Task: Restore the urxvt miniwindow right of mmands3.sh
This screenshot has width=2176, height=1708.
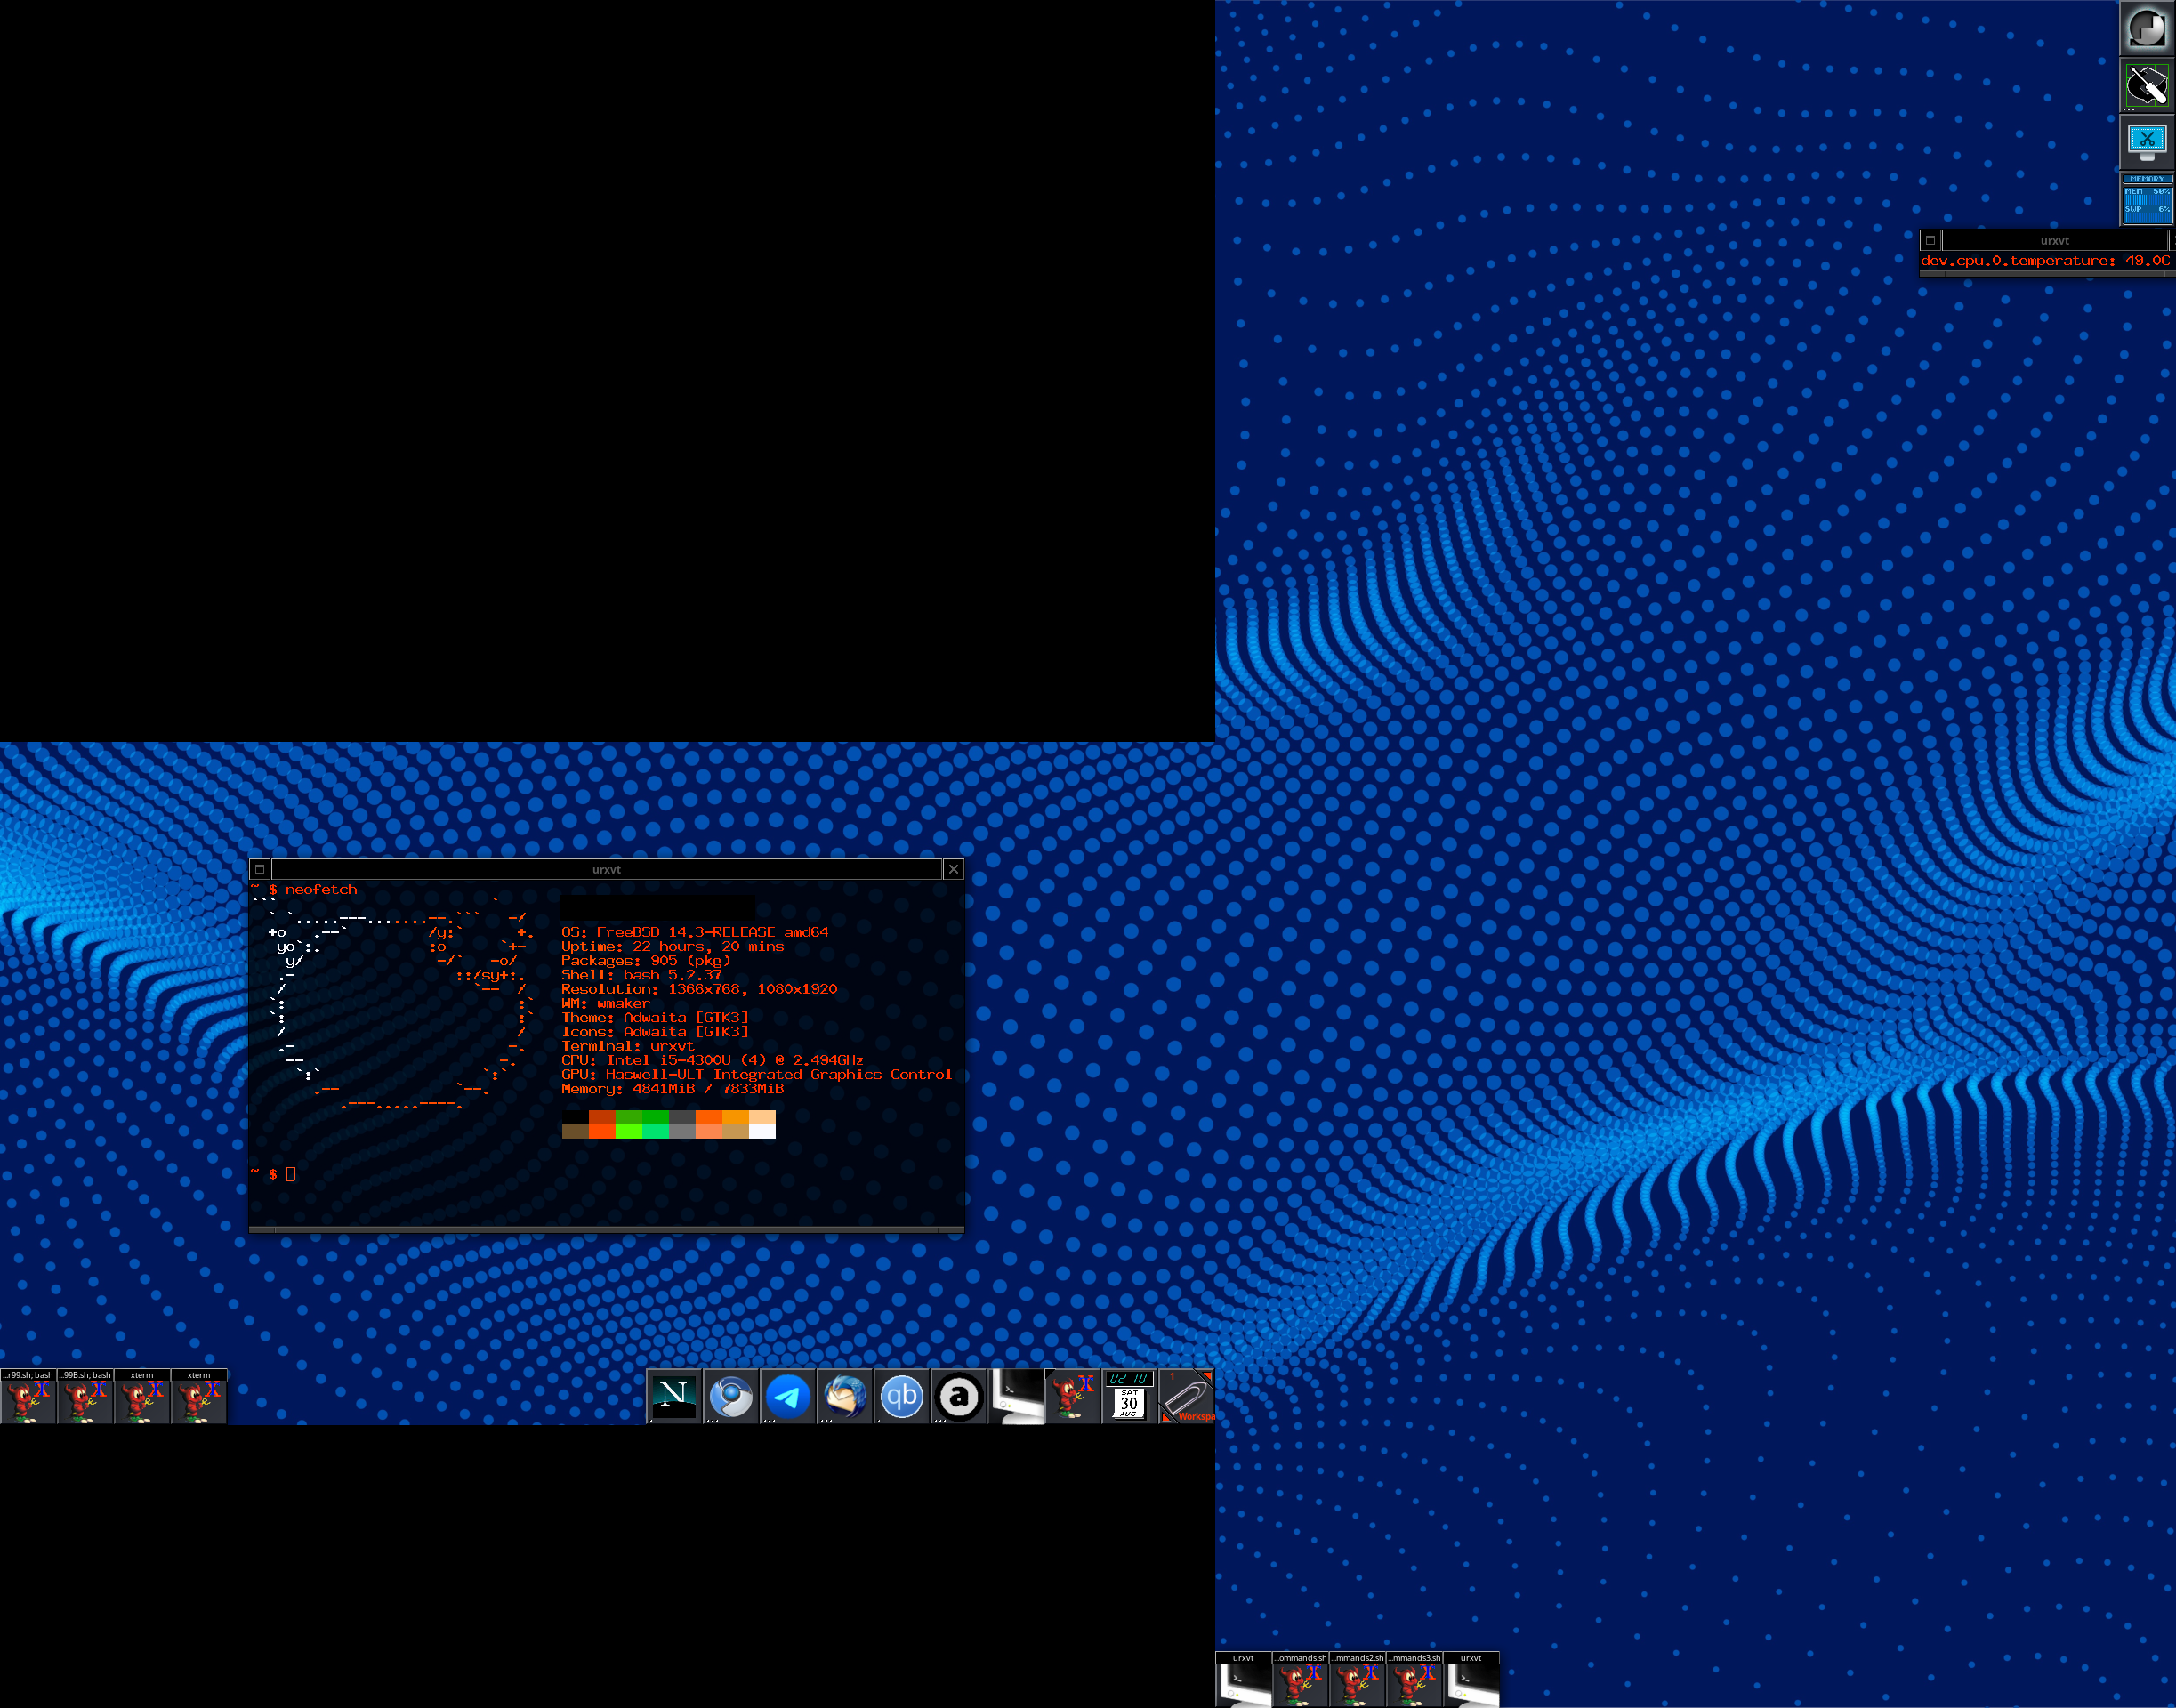Action: pos(1471,1679)
